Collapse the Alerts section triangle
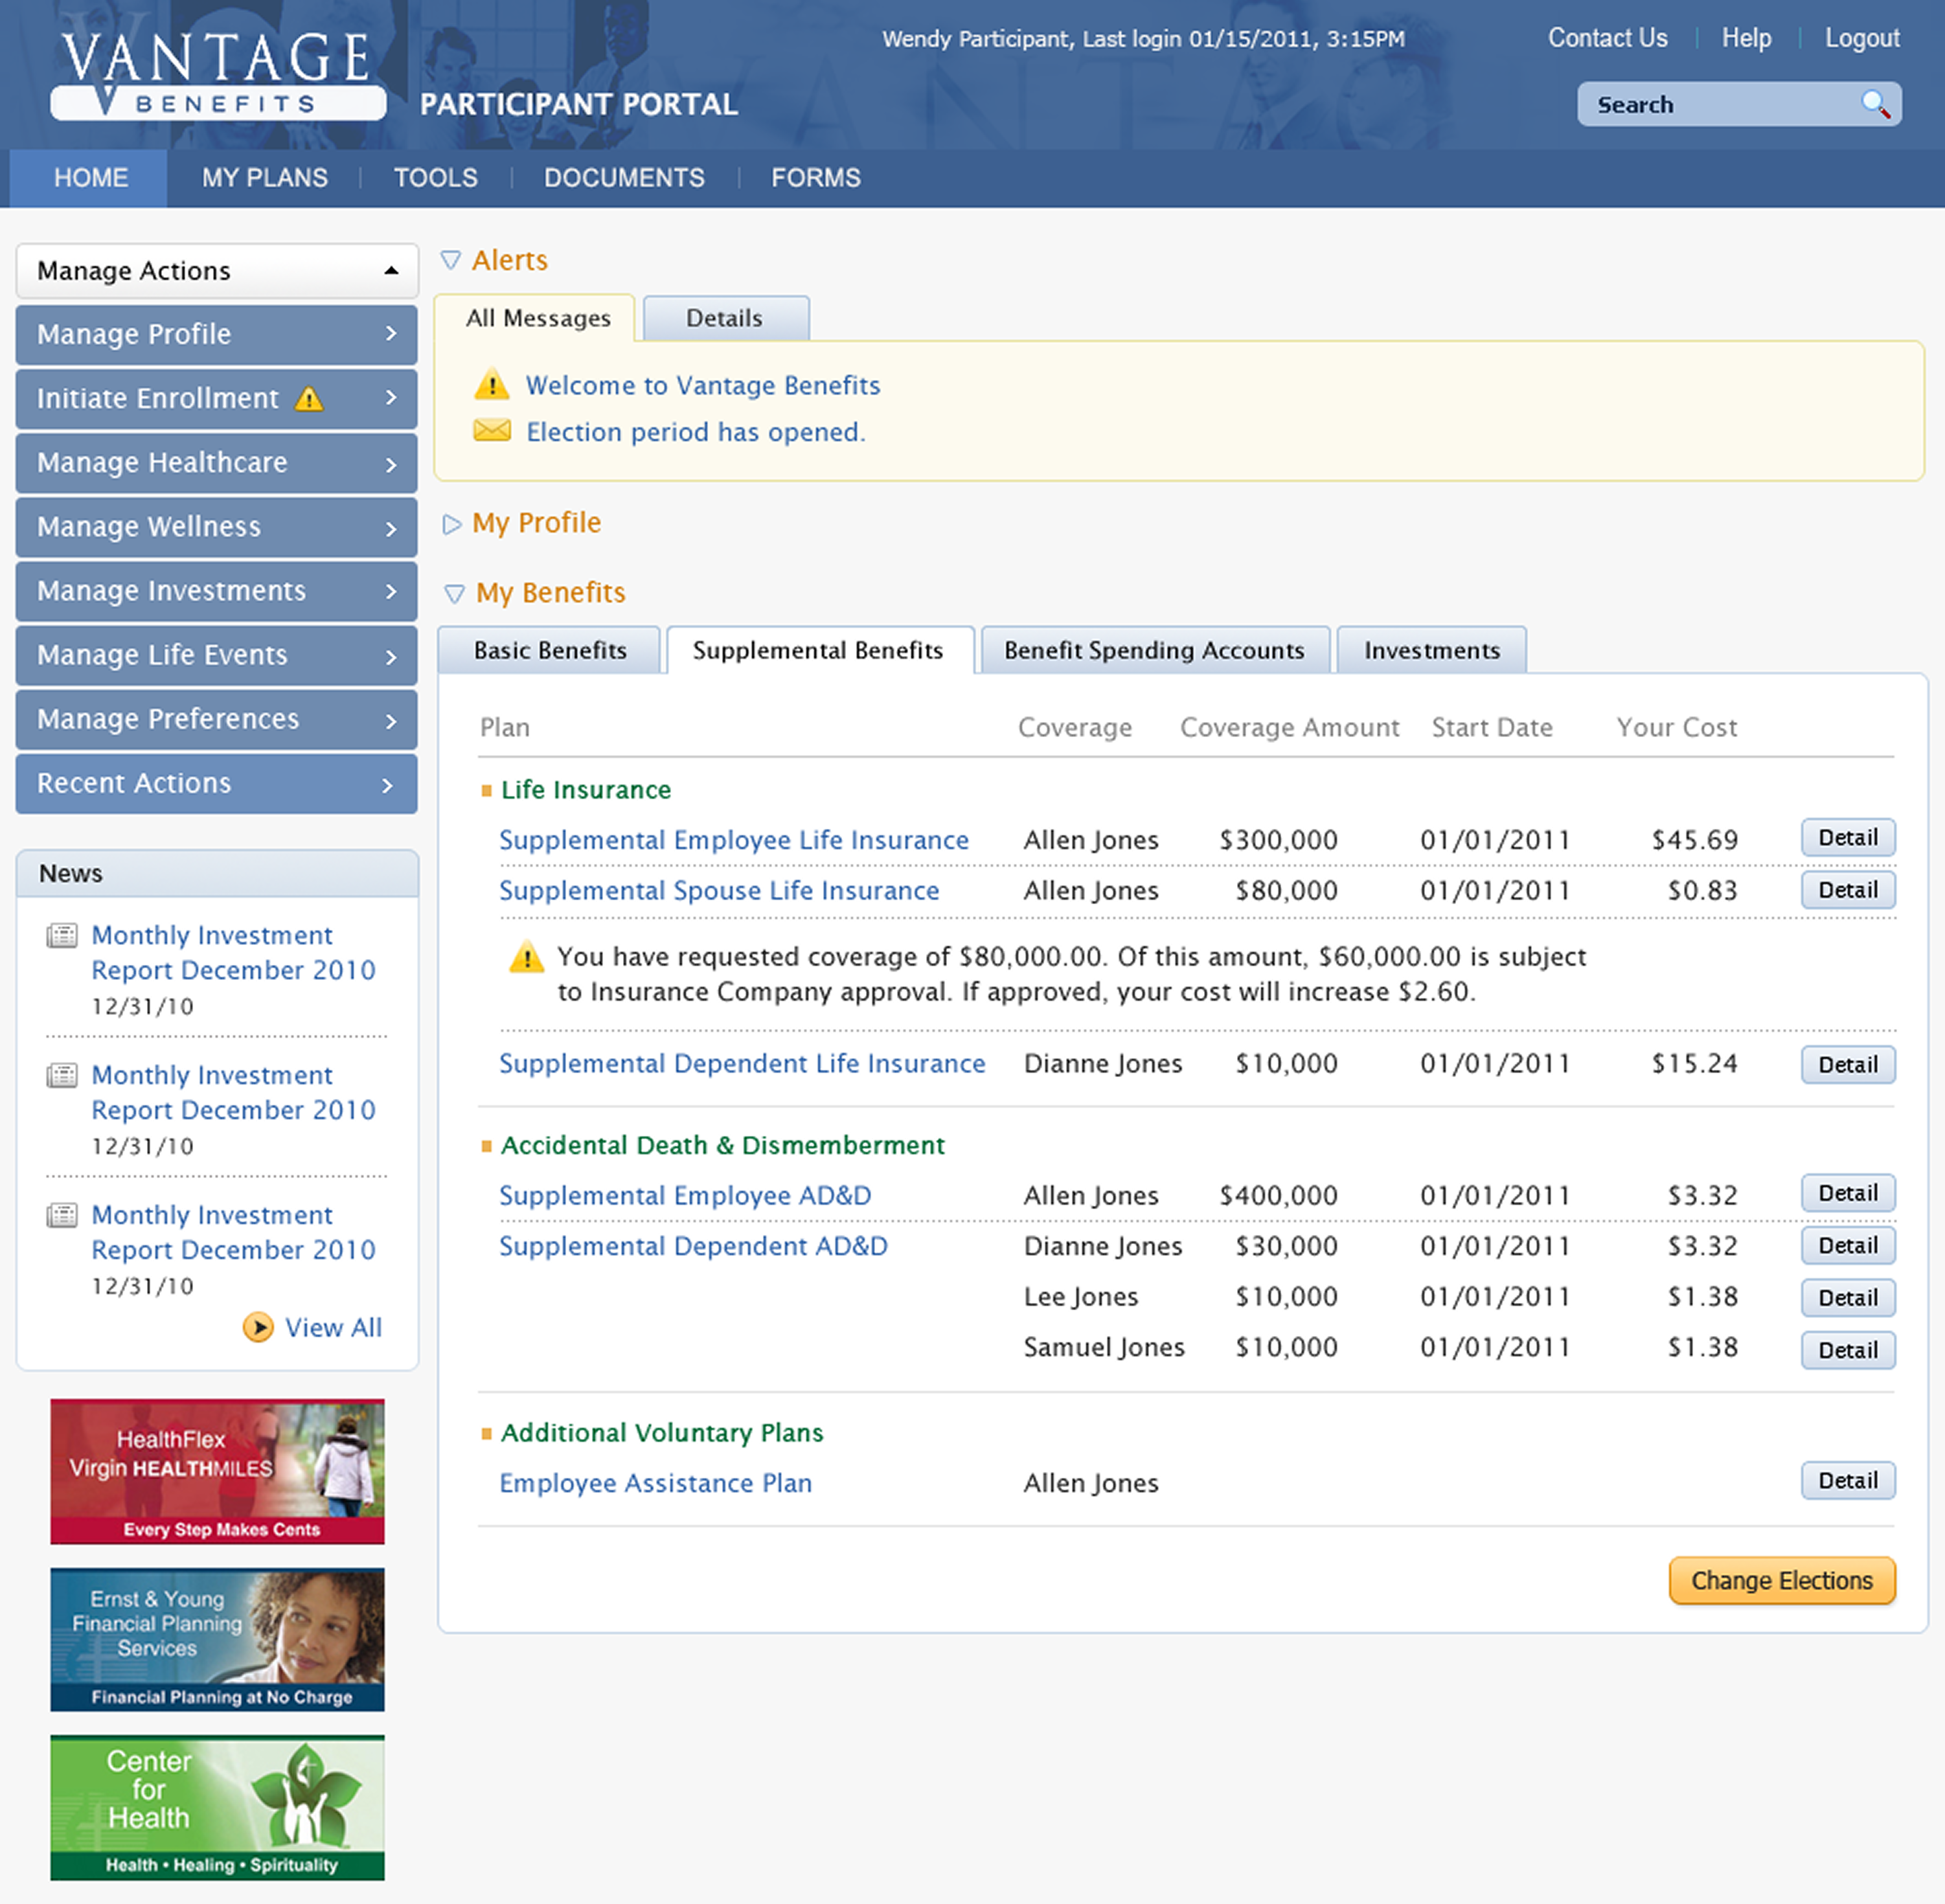Image resolution: width=1945 pixels, height=1904 pixels. coord(451,260)
